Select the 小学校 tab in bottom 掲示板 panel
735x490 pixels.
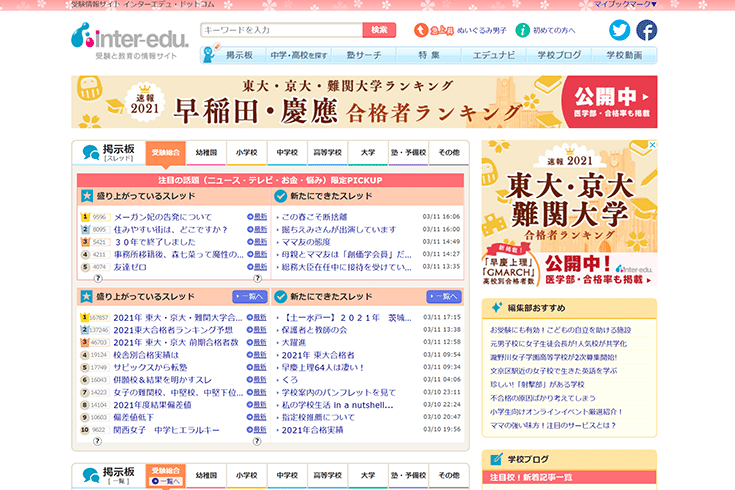pyautogui.click(x=247, y=475)
